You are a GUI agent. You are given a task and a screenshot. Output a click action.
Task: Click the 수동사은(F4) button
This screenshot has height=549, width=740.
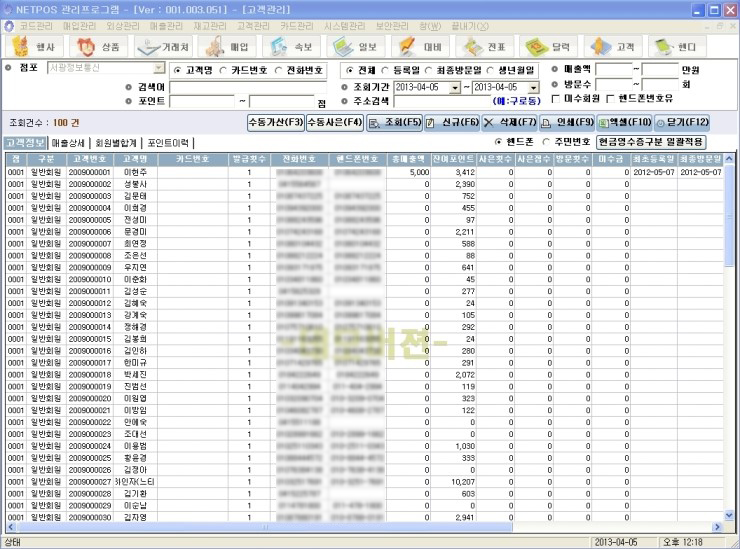335,123
